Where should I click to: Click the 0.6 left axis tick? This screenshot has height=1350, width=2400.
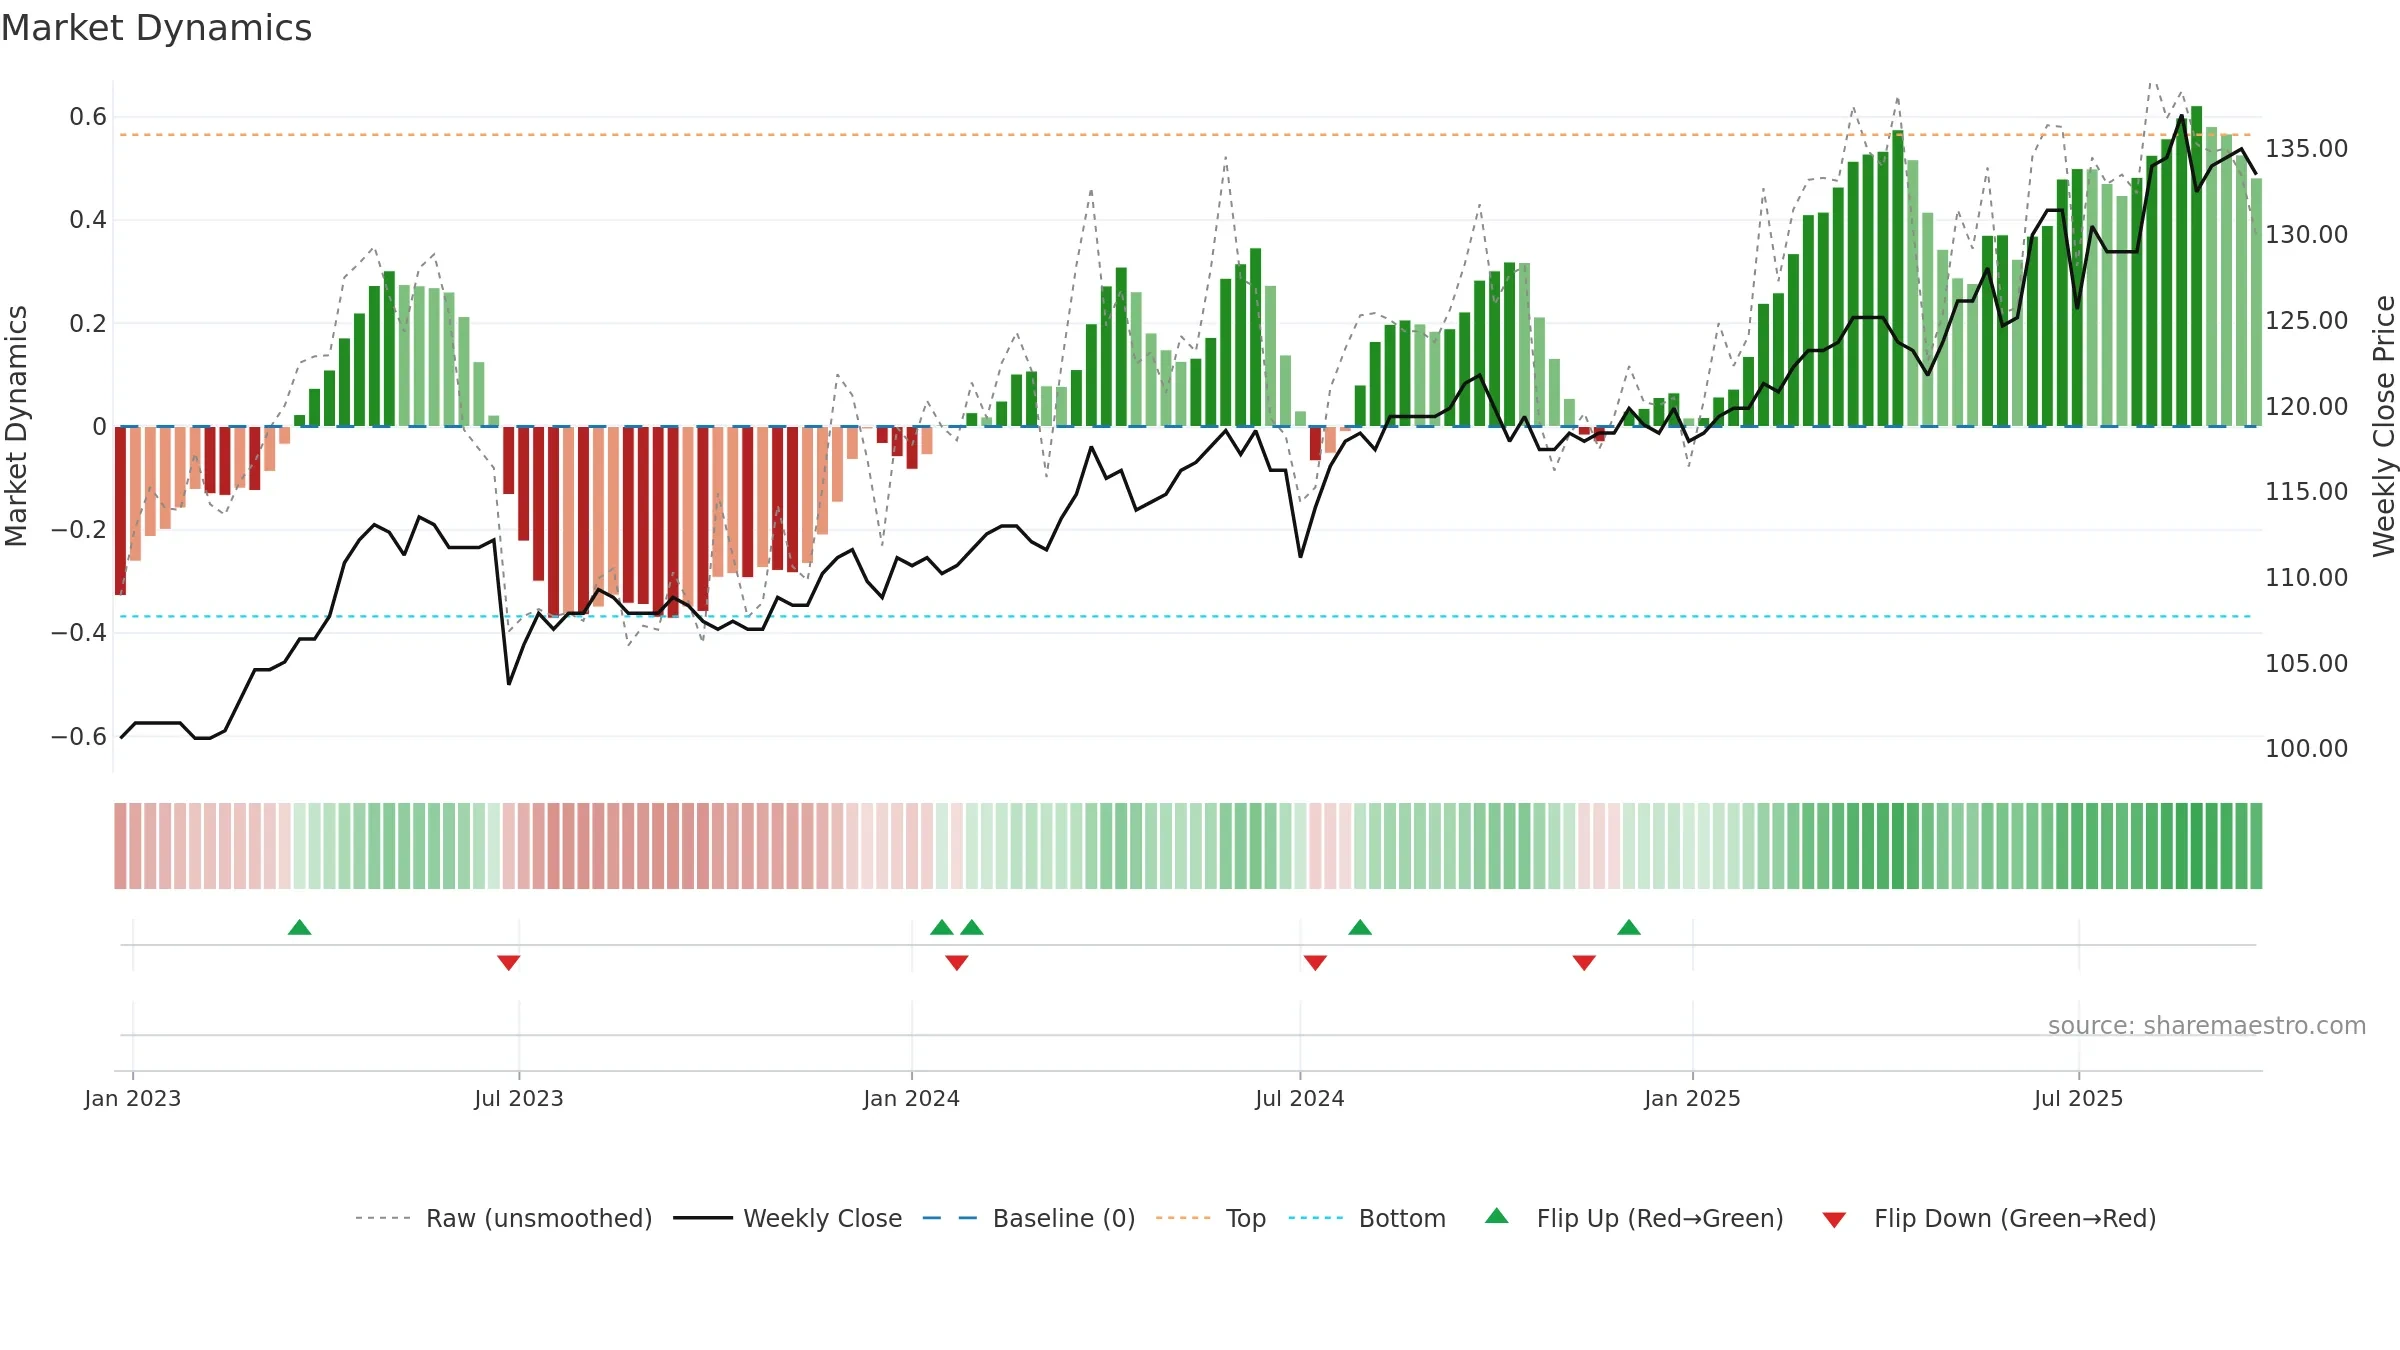pos(88,117)
